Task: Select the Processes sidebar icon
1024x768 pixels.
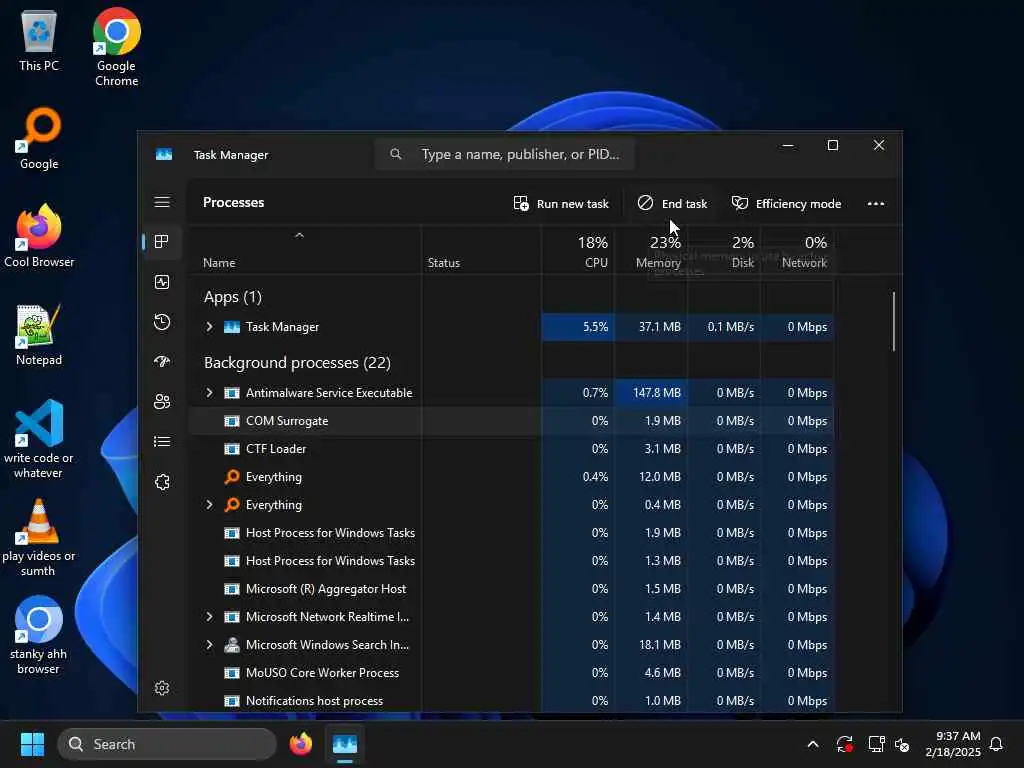Action: [162, 242]
